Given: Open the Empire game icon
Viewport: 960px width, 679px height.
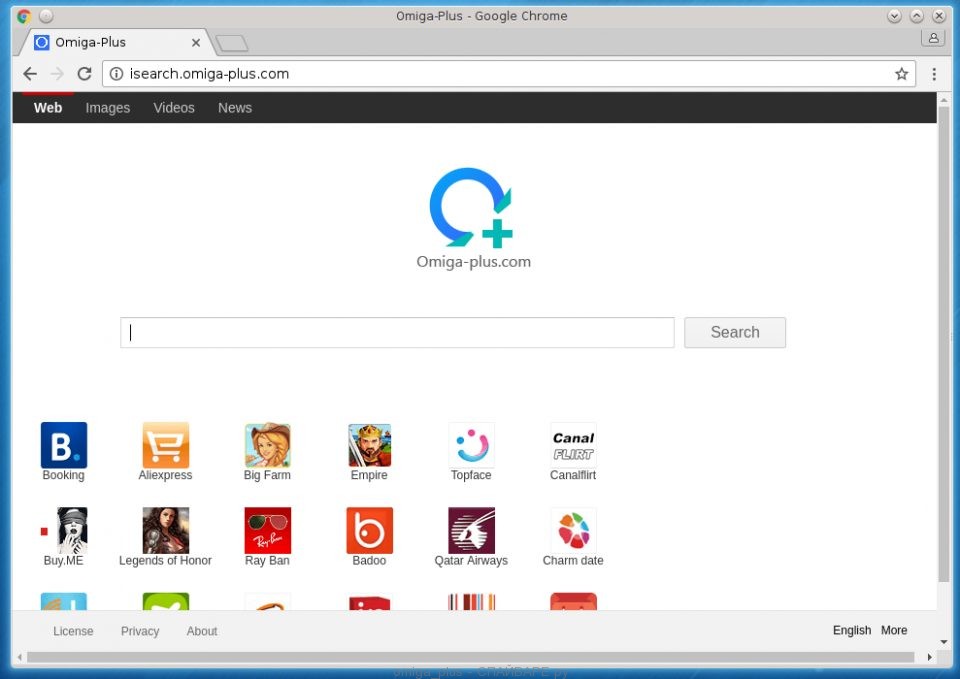Looking at the screenshot, I should click(x=369, y=445).
